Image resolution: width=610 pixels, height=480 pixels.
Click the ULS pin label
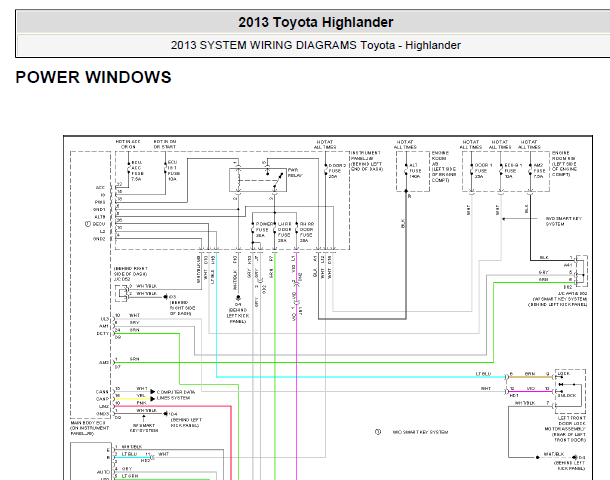coord(105,319)
